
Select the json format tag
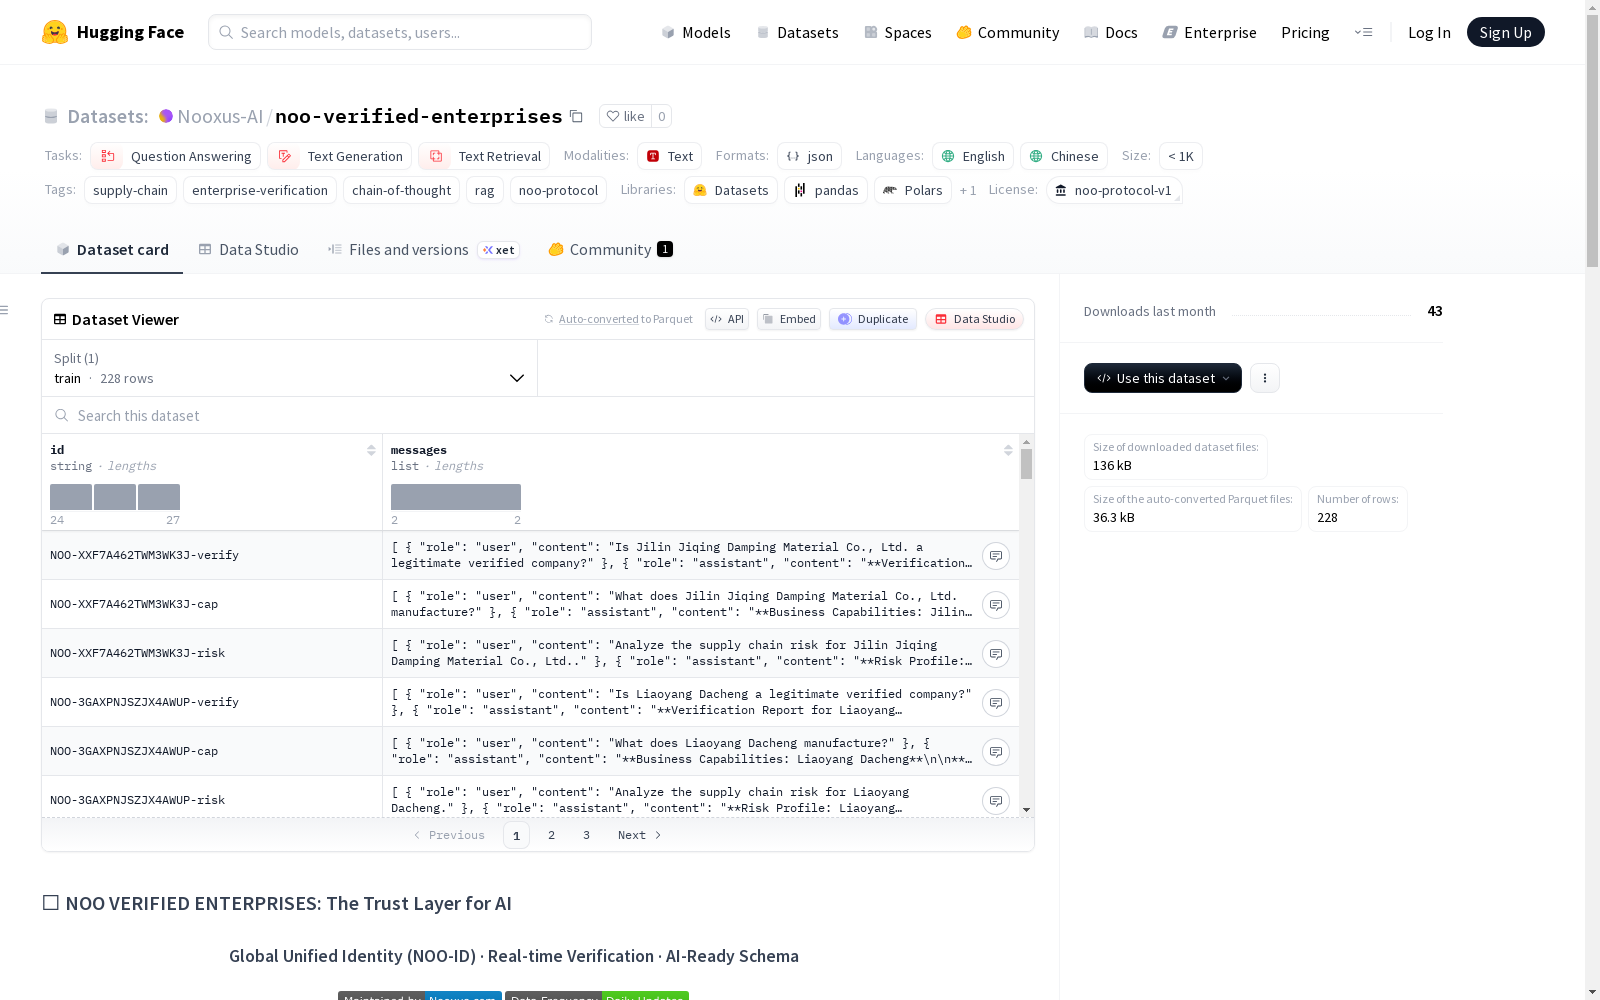tap(809, 156)
